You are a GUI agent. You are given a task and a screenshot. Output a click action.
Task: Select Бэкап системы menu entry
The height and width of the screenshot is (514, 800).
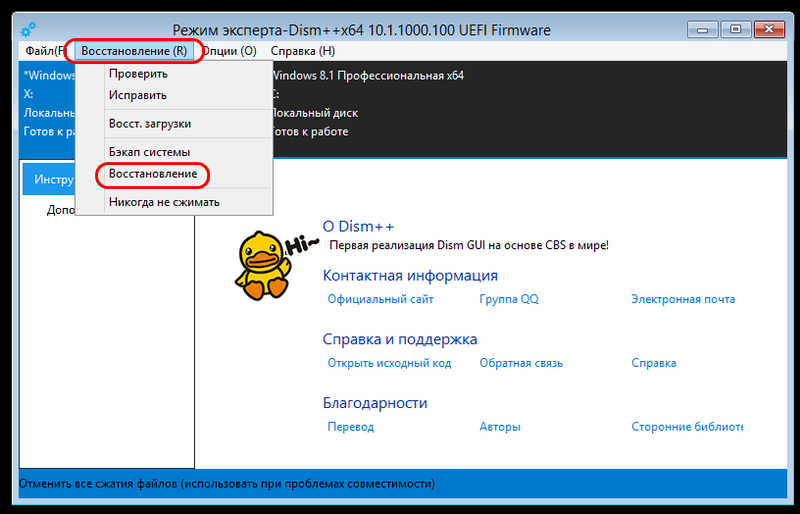tap(174, 152)
